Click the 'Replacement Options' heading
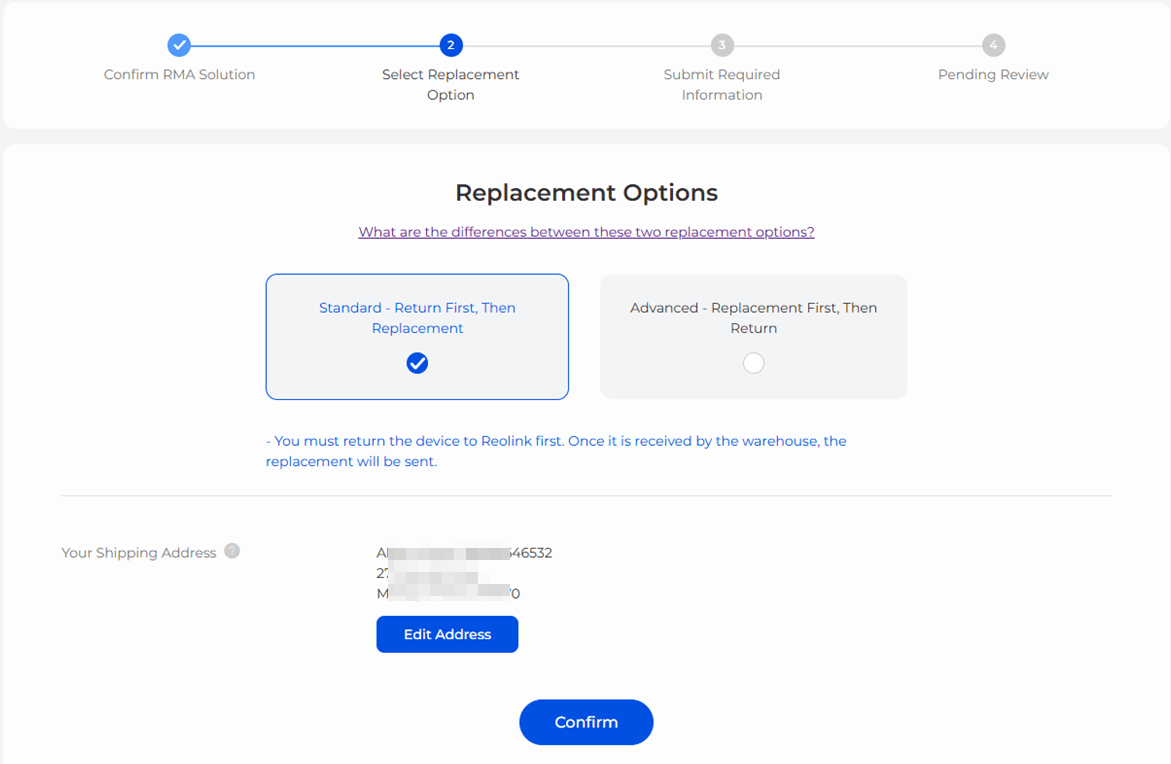Screen dimensions: 1171x764 [x=586, y=193]
